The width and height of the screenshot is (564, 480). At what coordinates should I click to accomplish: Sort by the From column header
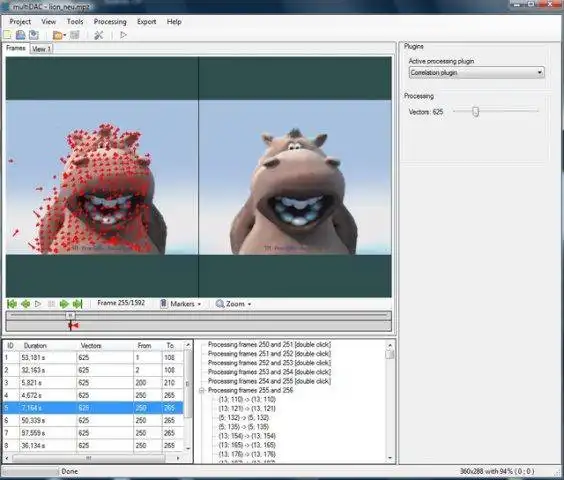[147, 346]
